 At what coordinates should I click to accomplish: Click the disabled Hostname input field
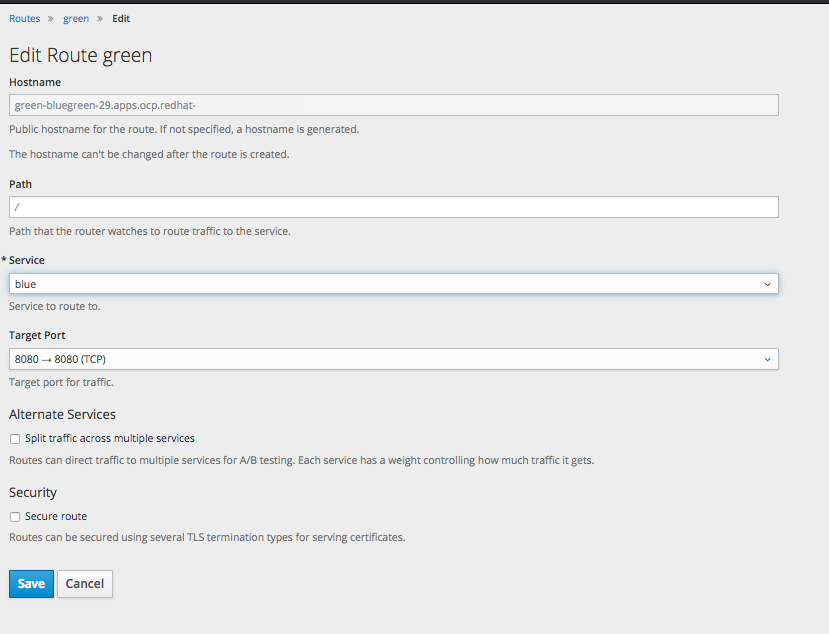(x=394, y=105)
